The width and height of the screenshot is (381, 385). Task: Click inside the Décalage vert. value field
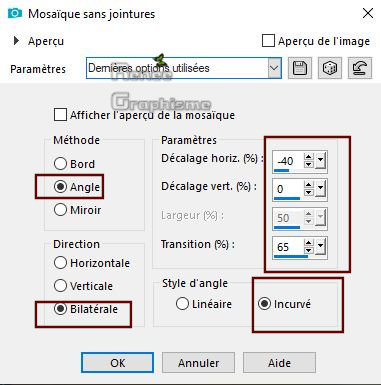[x=288, y=189]
